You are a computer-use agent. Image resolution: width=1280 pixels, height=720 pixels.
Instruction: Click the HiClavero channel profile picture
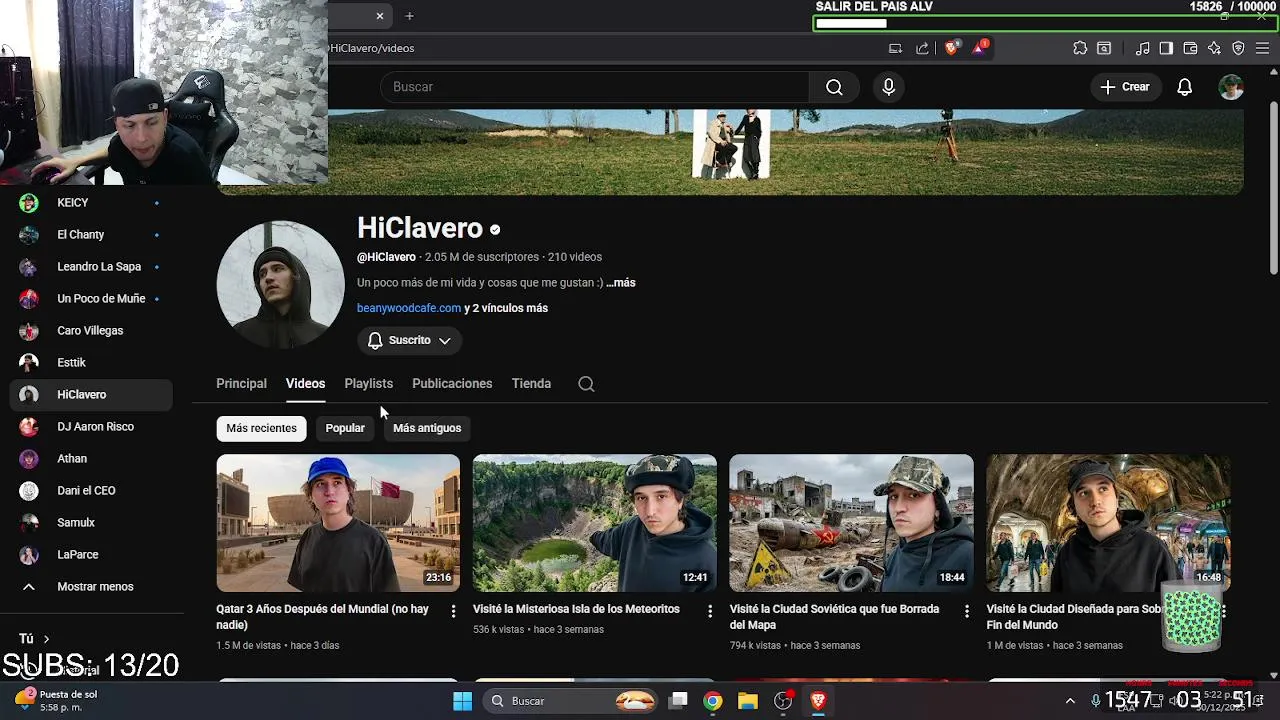280,284
